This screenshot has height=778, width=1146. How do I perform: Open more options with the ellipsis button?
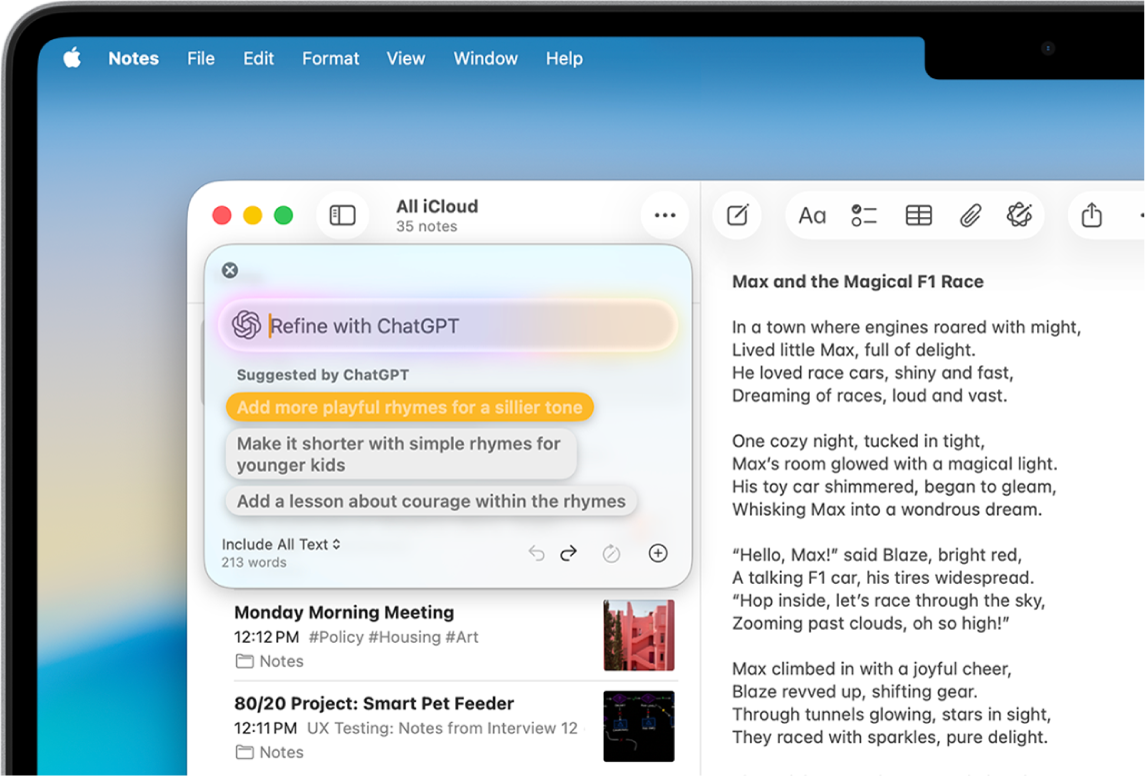click(x=665, y=215)
